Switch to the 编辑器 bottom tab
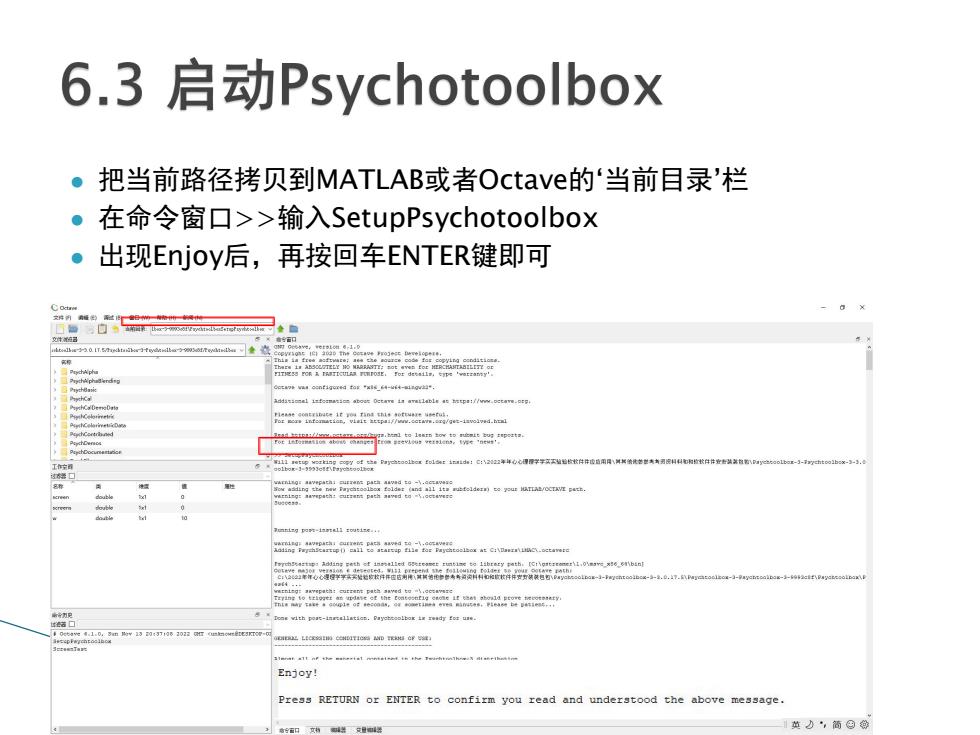The image size is (980, 735). (x=338, y=729)
